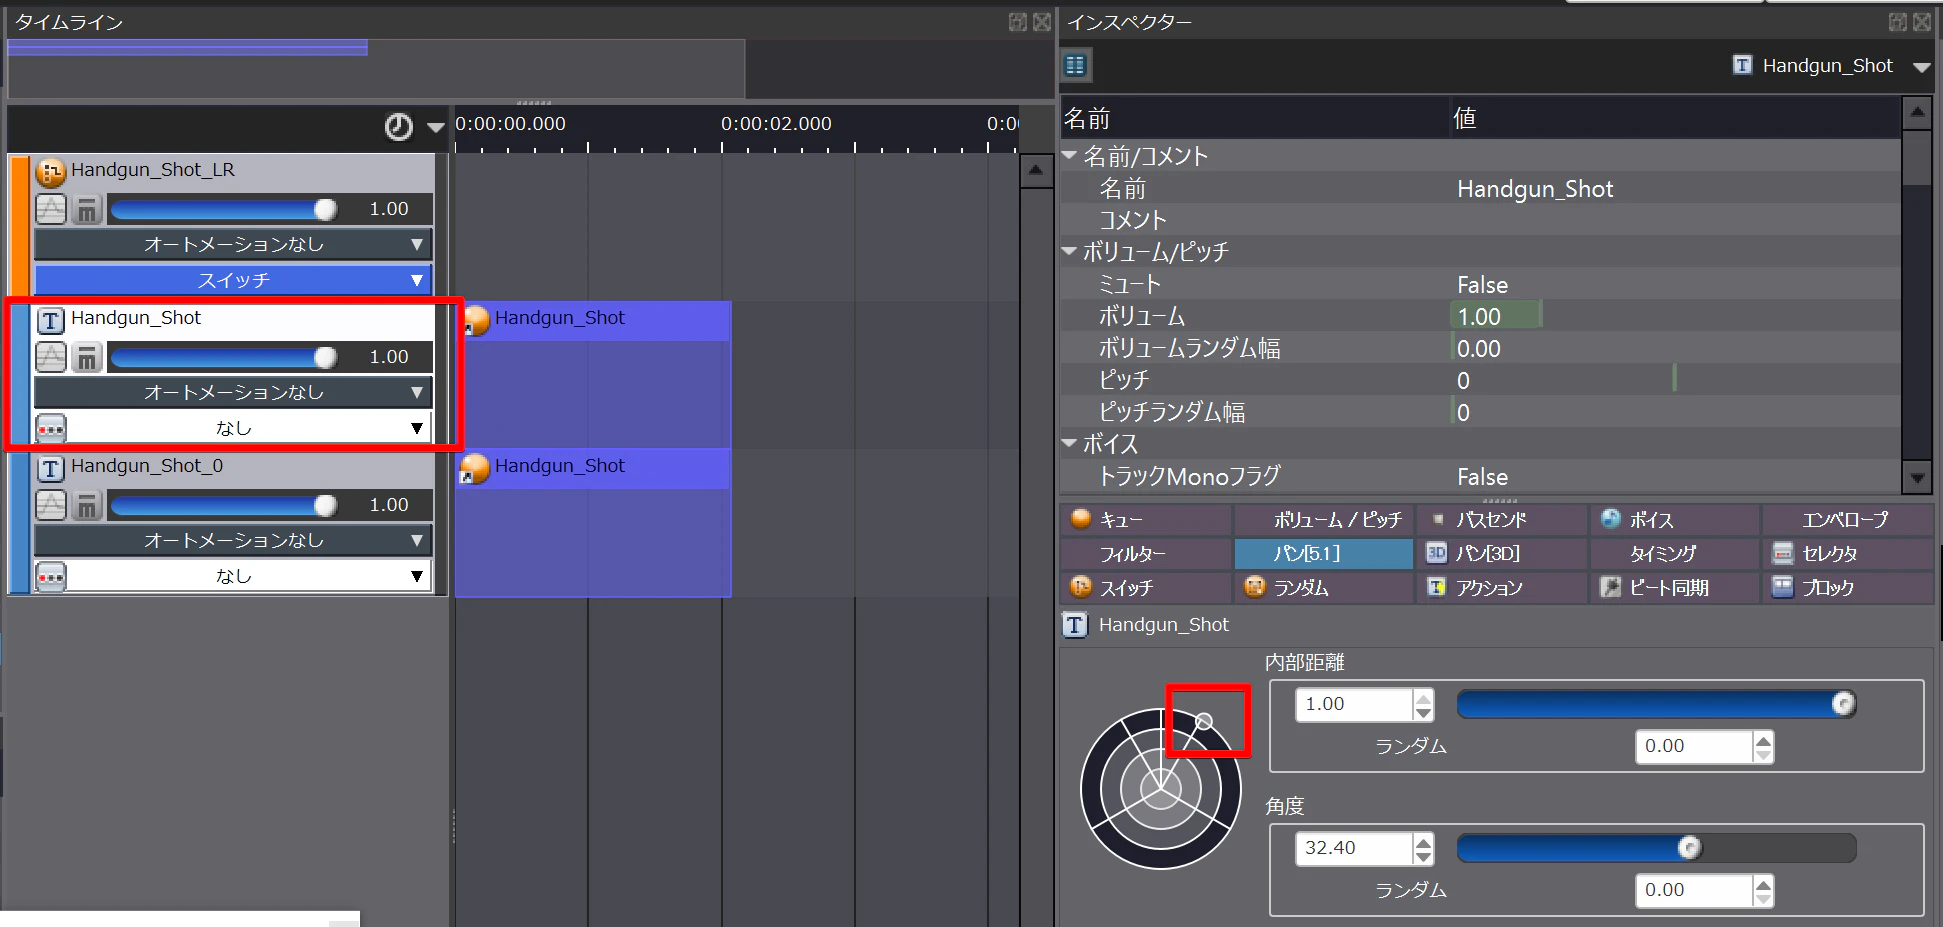Viewport: 1943px width, 927px height.
Task: Switch to the バスセンド tab
Action: point(1502,520)
